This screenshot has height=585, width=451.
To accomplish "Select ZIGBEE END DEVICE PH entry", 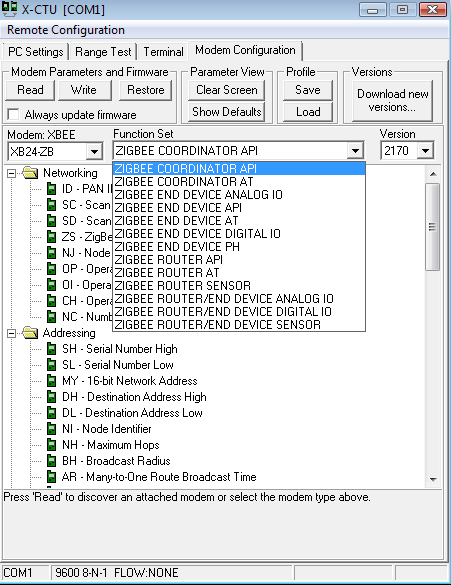I will pos(239,247).
